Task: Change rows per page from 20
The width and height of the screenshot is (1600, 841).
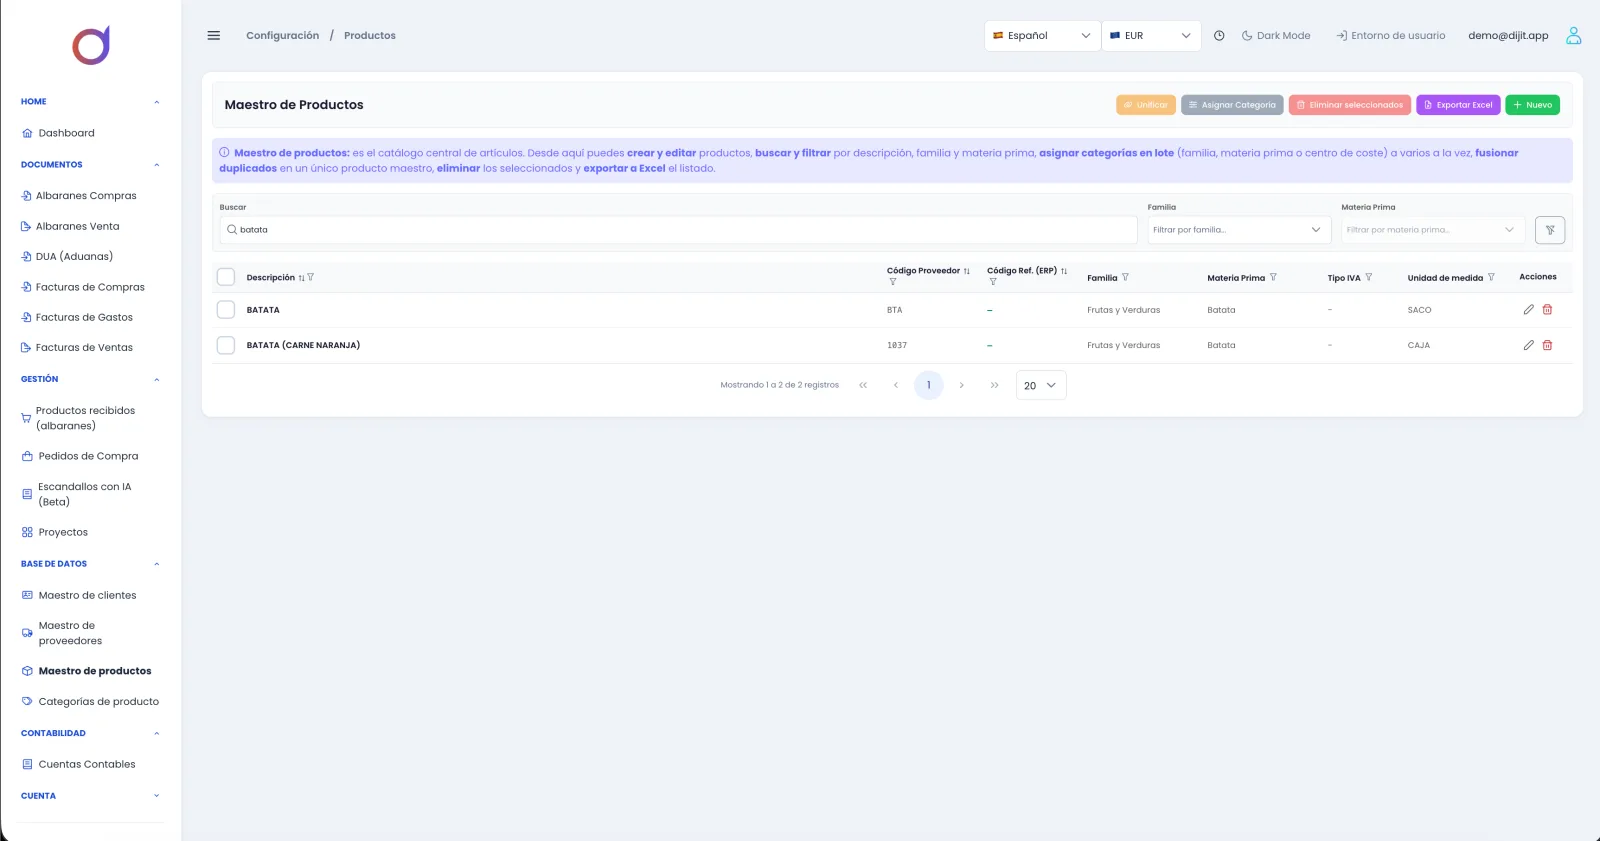Action: 1041,385
